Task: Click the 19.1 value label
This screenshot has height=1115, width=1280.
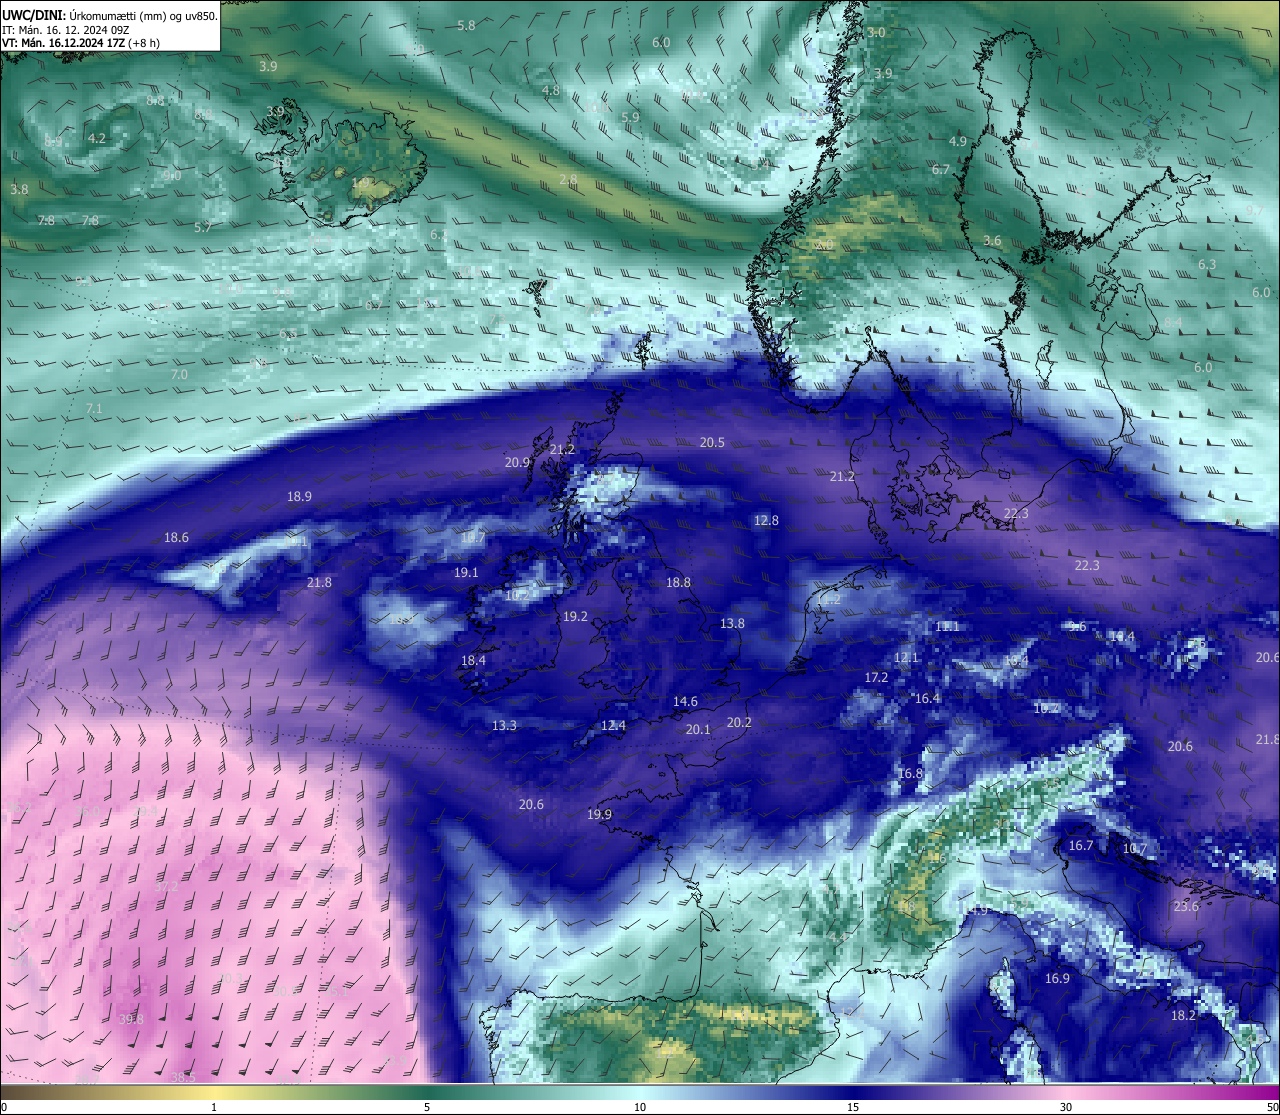Action: click(x=466, y=573)
